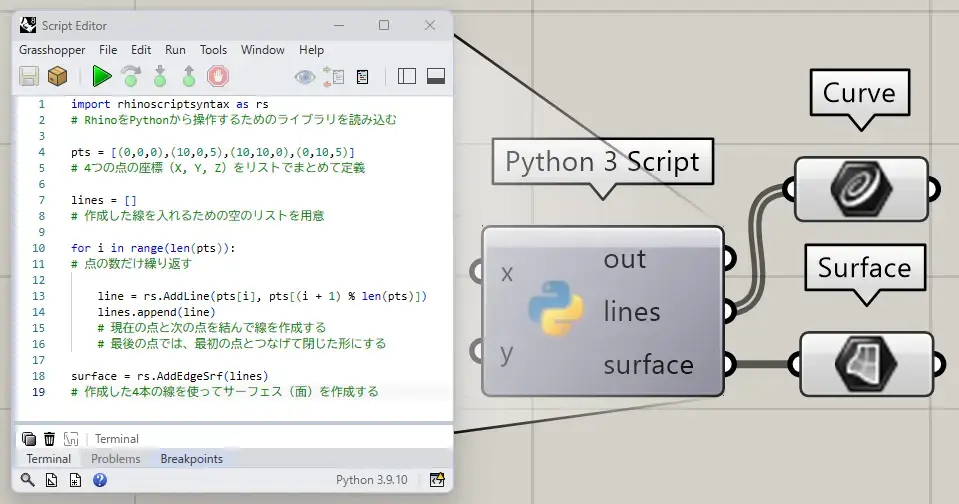The image size is (959, 504).
Task: Click the Curve component output grip
Action: (933, 189)
